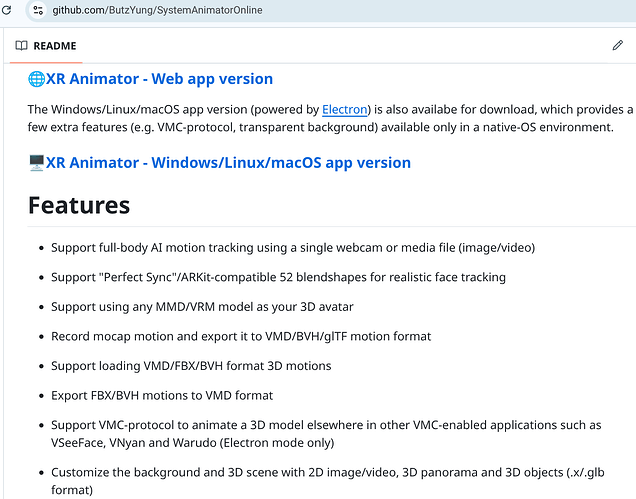Follow the Electron hyperlink
The height and width of the screenshot is (499, 636).
click(346, 109)
